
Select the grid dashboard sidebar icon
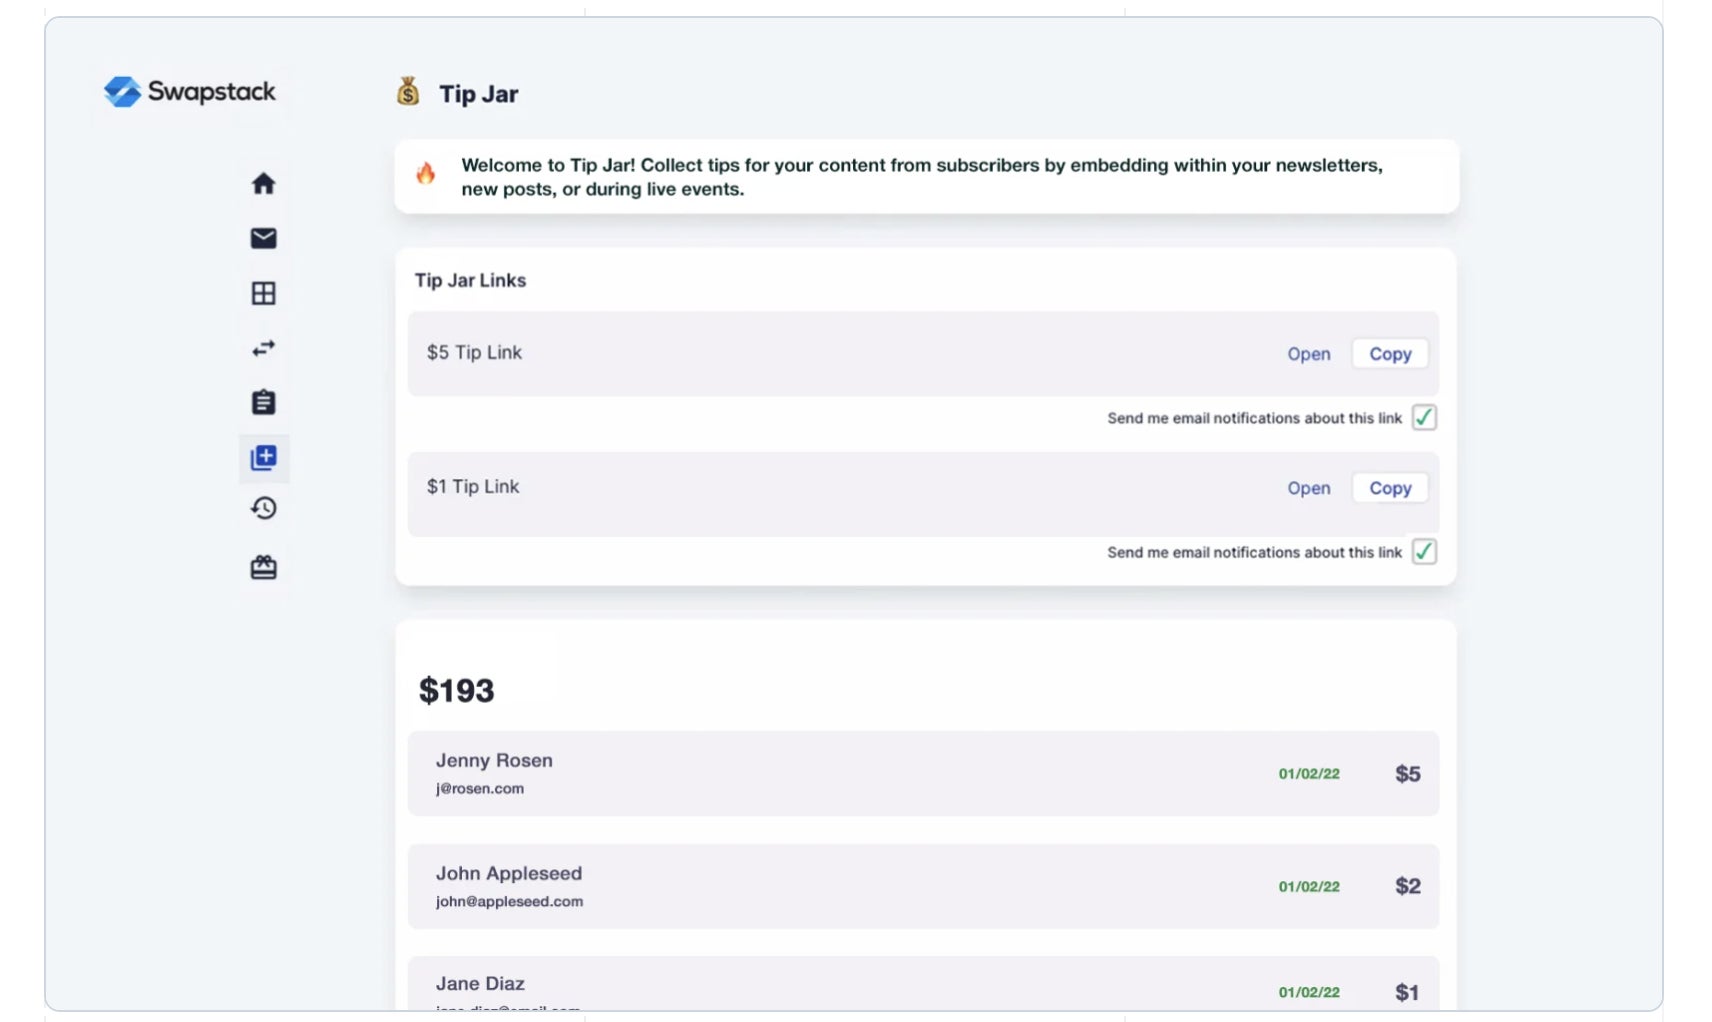pos(263,293)
